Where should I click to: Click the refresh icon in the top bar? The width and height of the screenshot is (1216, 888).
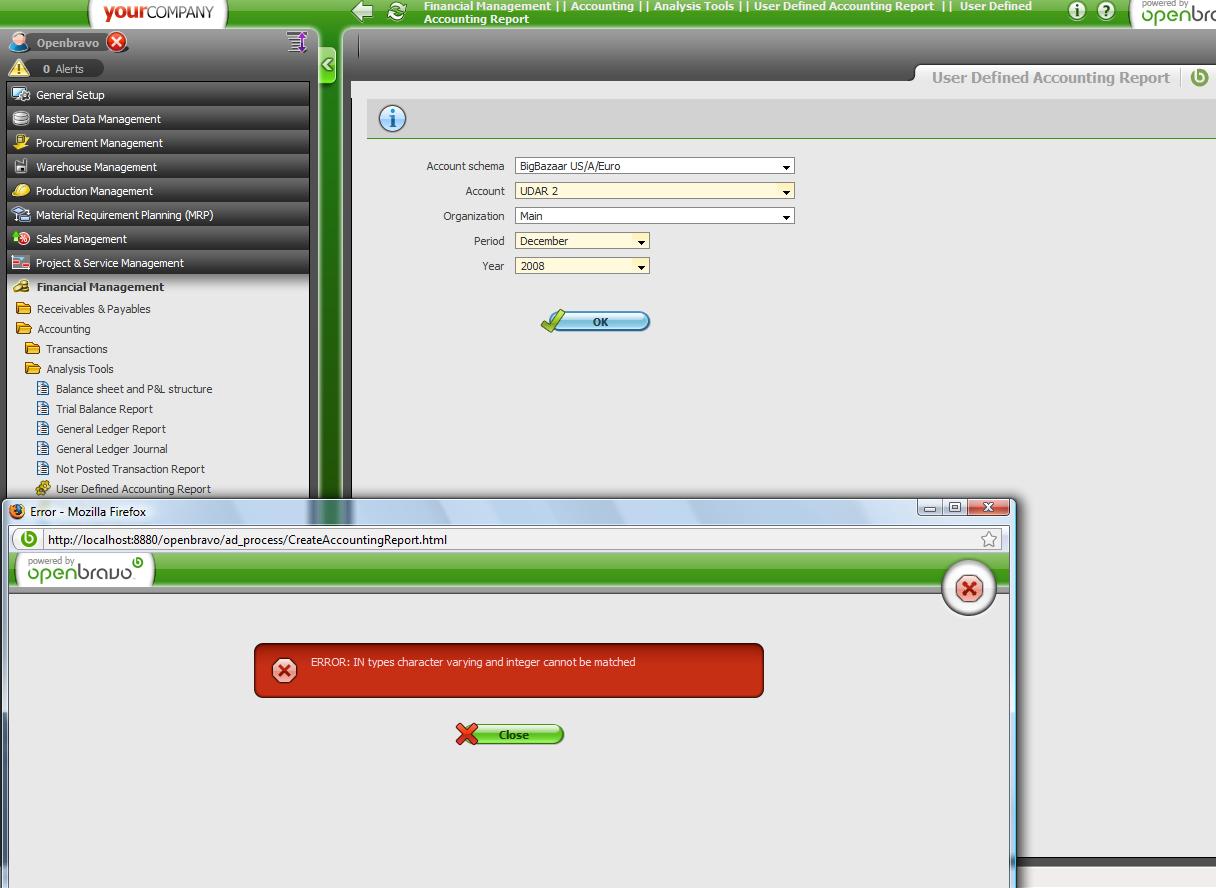coord(397,11)
